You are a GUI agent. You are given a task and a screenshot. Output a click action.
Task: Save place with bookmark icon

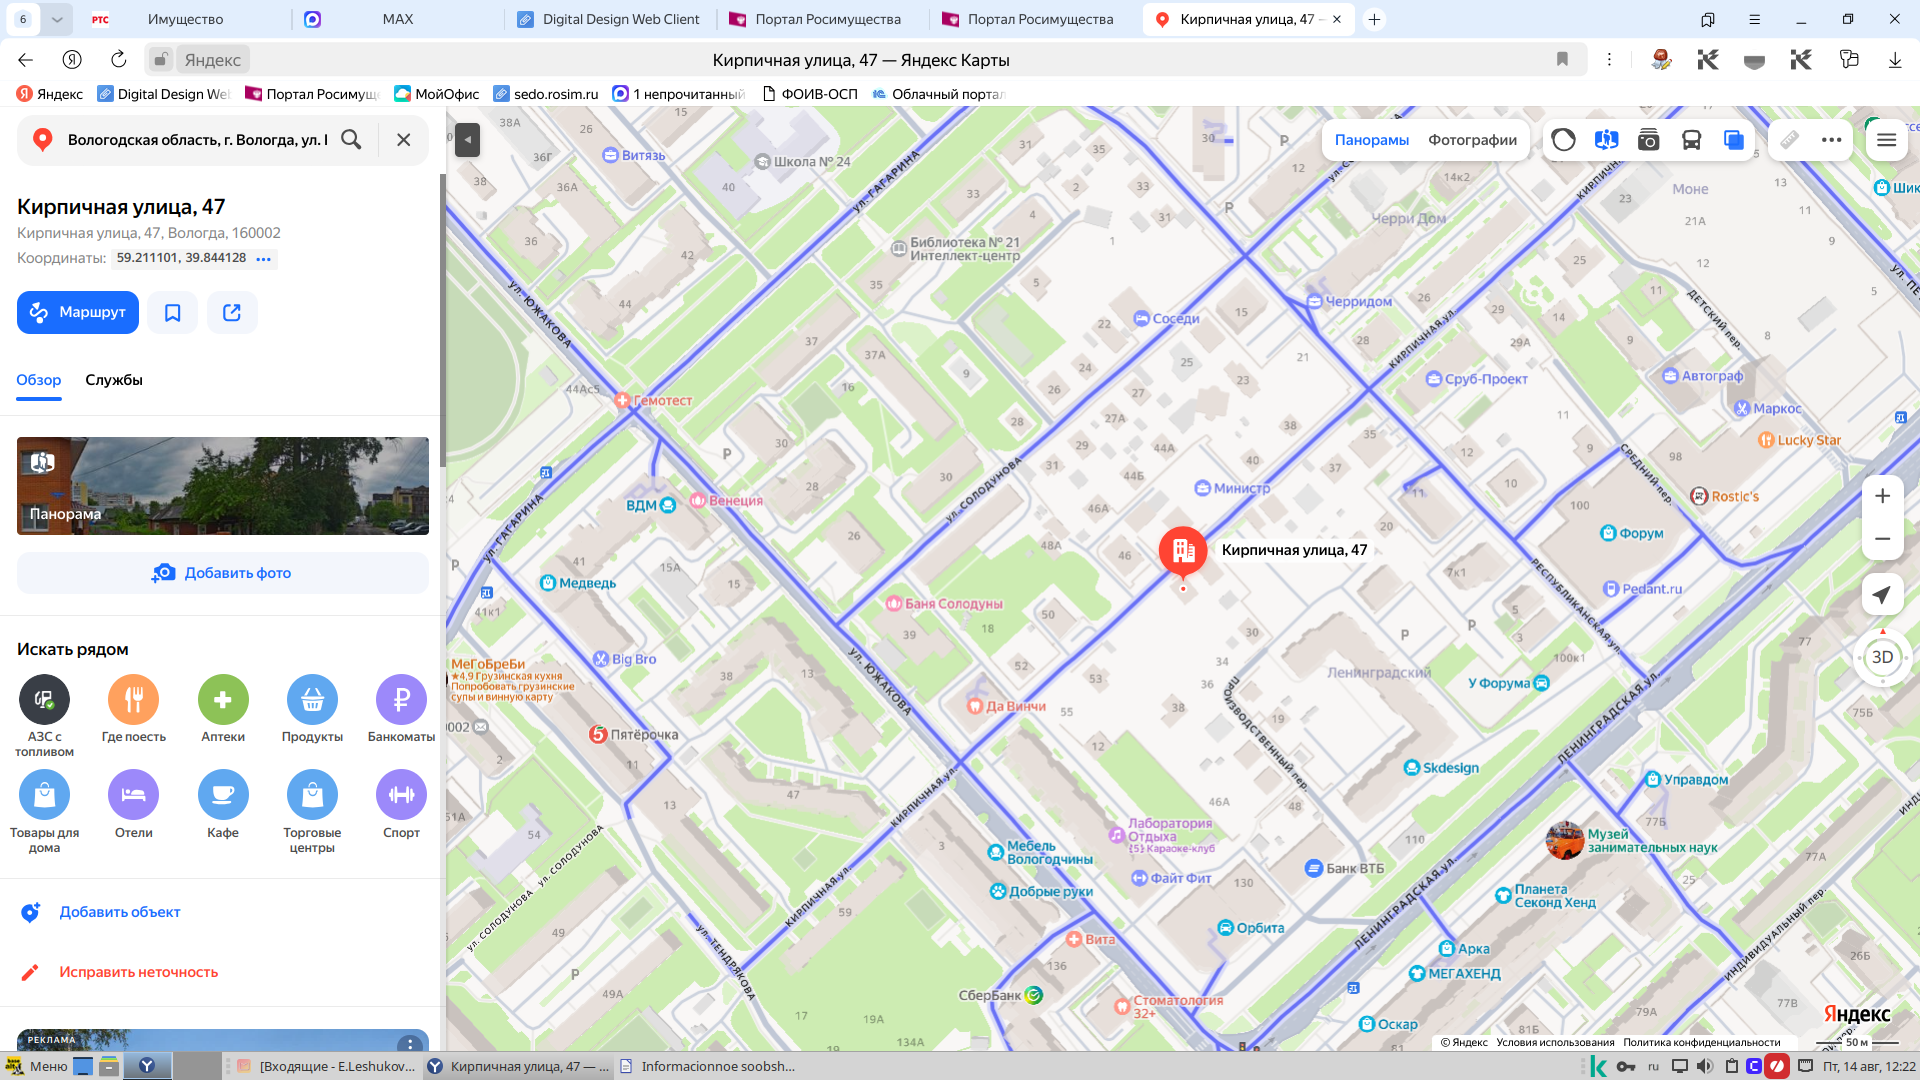[173, 313]
